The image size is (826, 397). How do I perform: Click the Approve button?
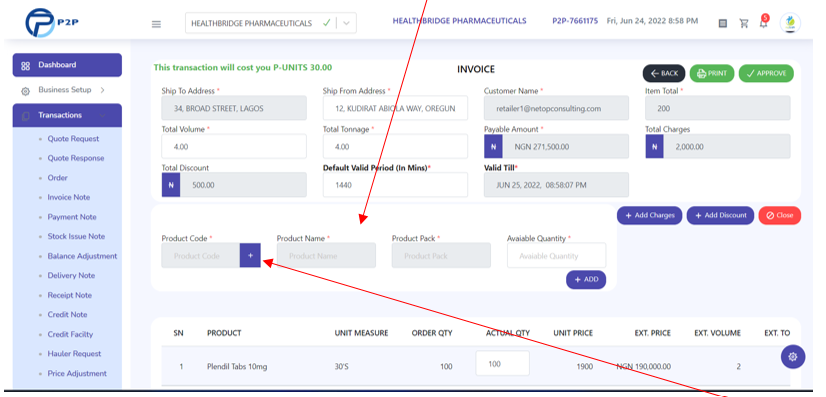[x=766, y=73]
